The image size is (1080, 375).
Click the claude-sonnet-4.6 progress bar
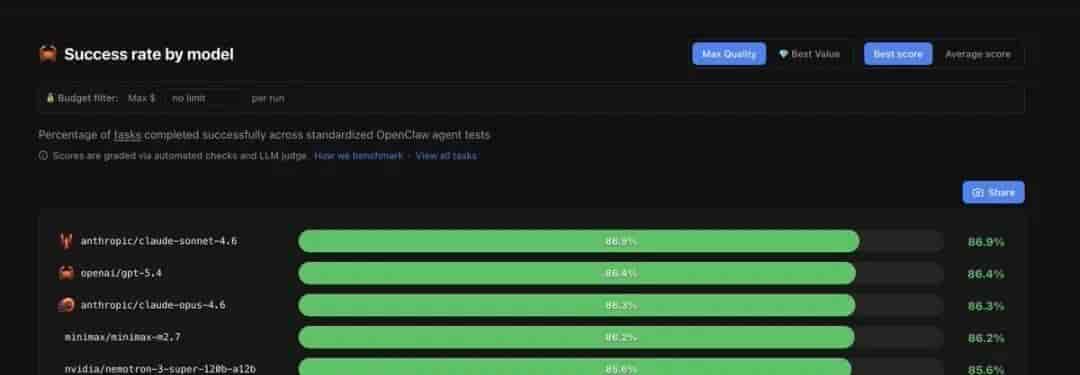pyautogui.click(x=621, y=241)
